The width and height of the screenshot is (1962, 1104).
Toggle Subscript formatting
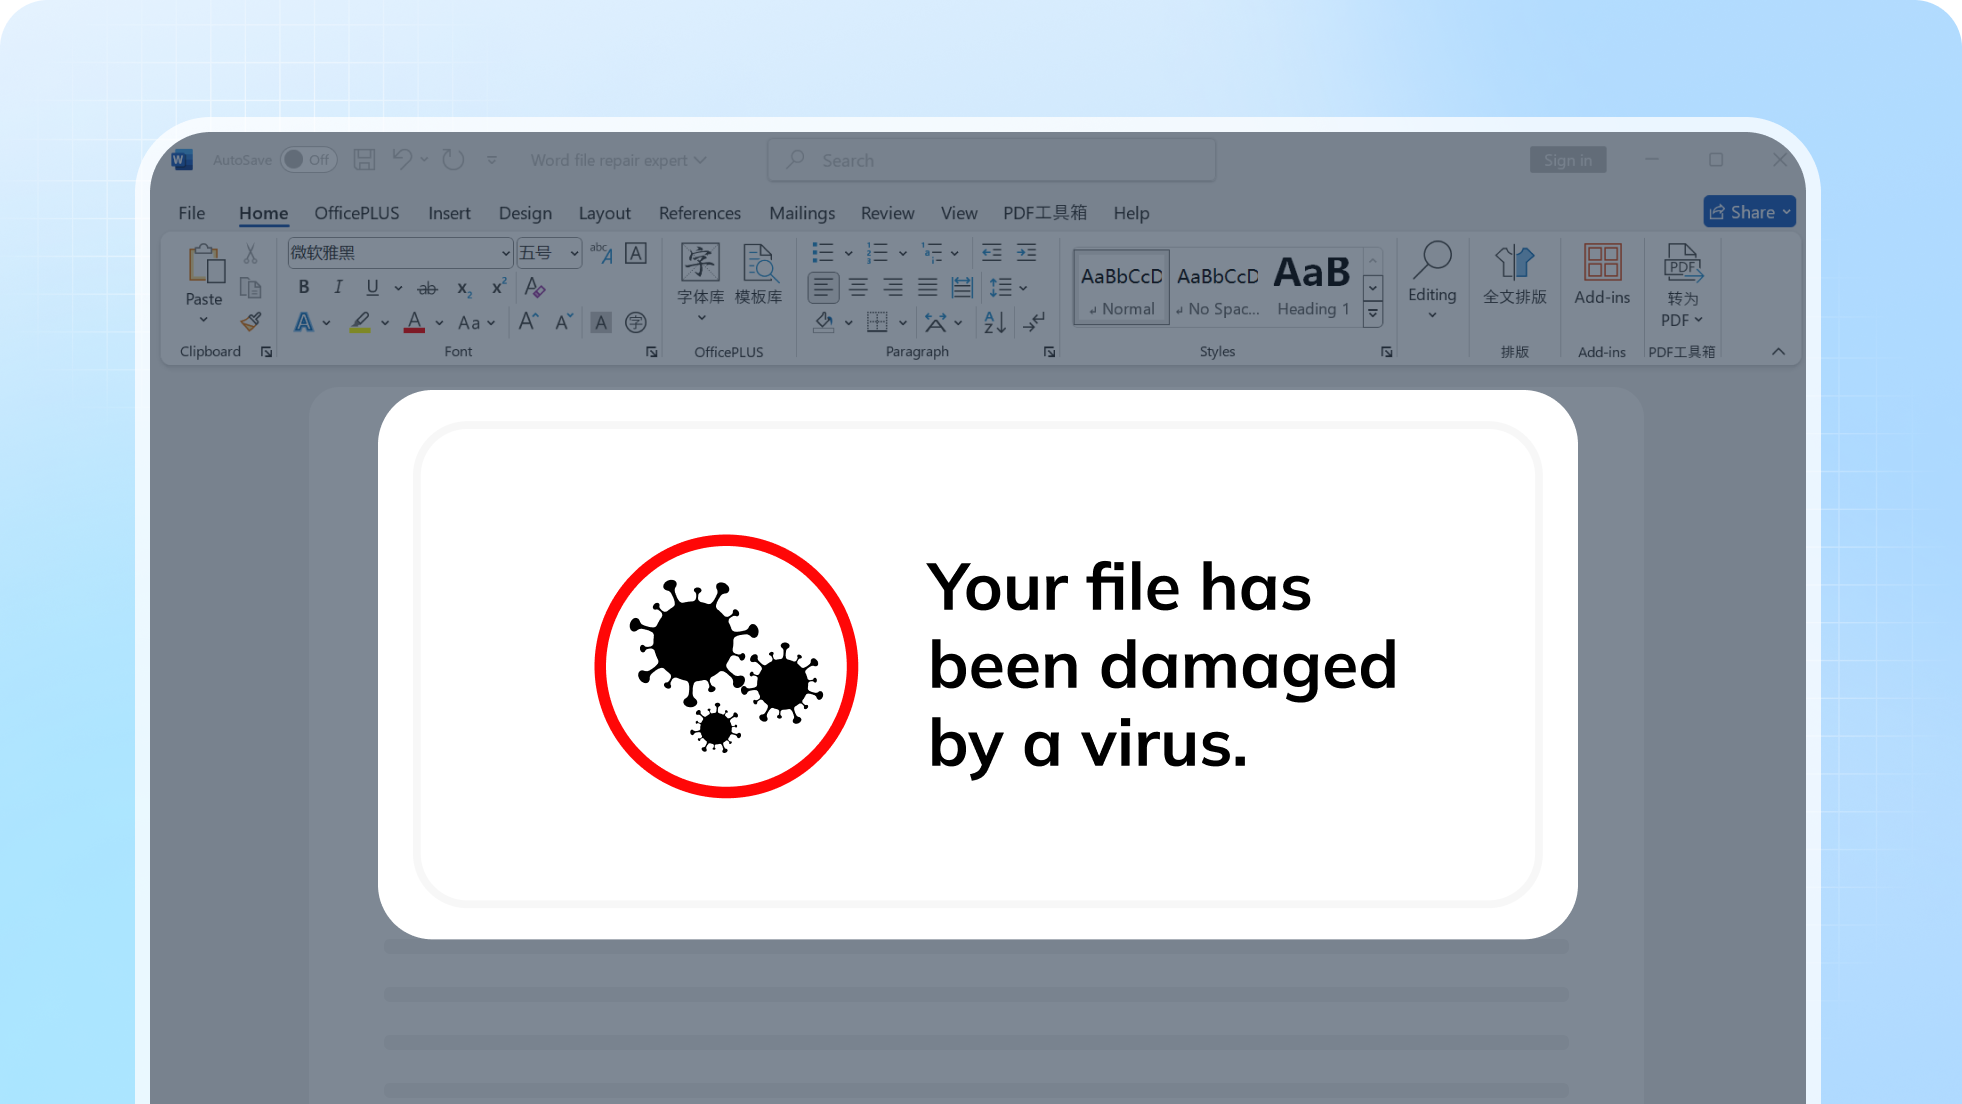tap(464, 288)
